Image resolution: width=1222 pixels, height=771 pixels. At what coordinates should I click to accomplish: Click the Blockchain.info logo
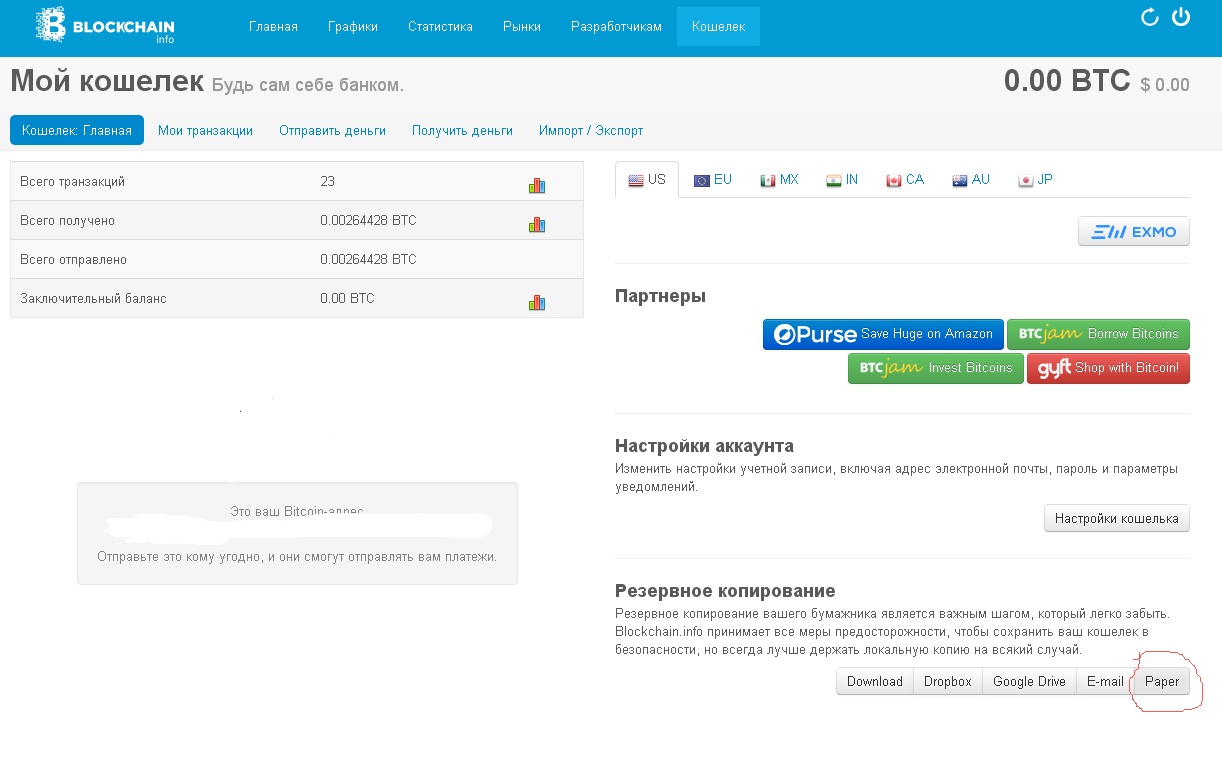pos(105,25)
